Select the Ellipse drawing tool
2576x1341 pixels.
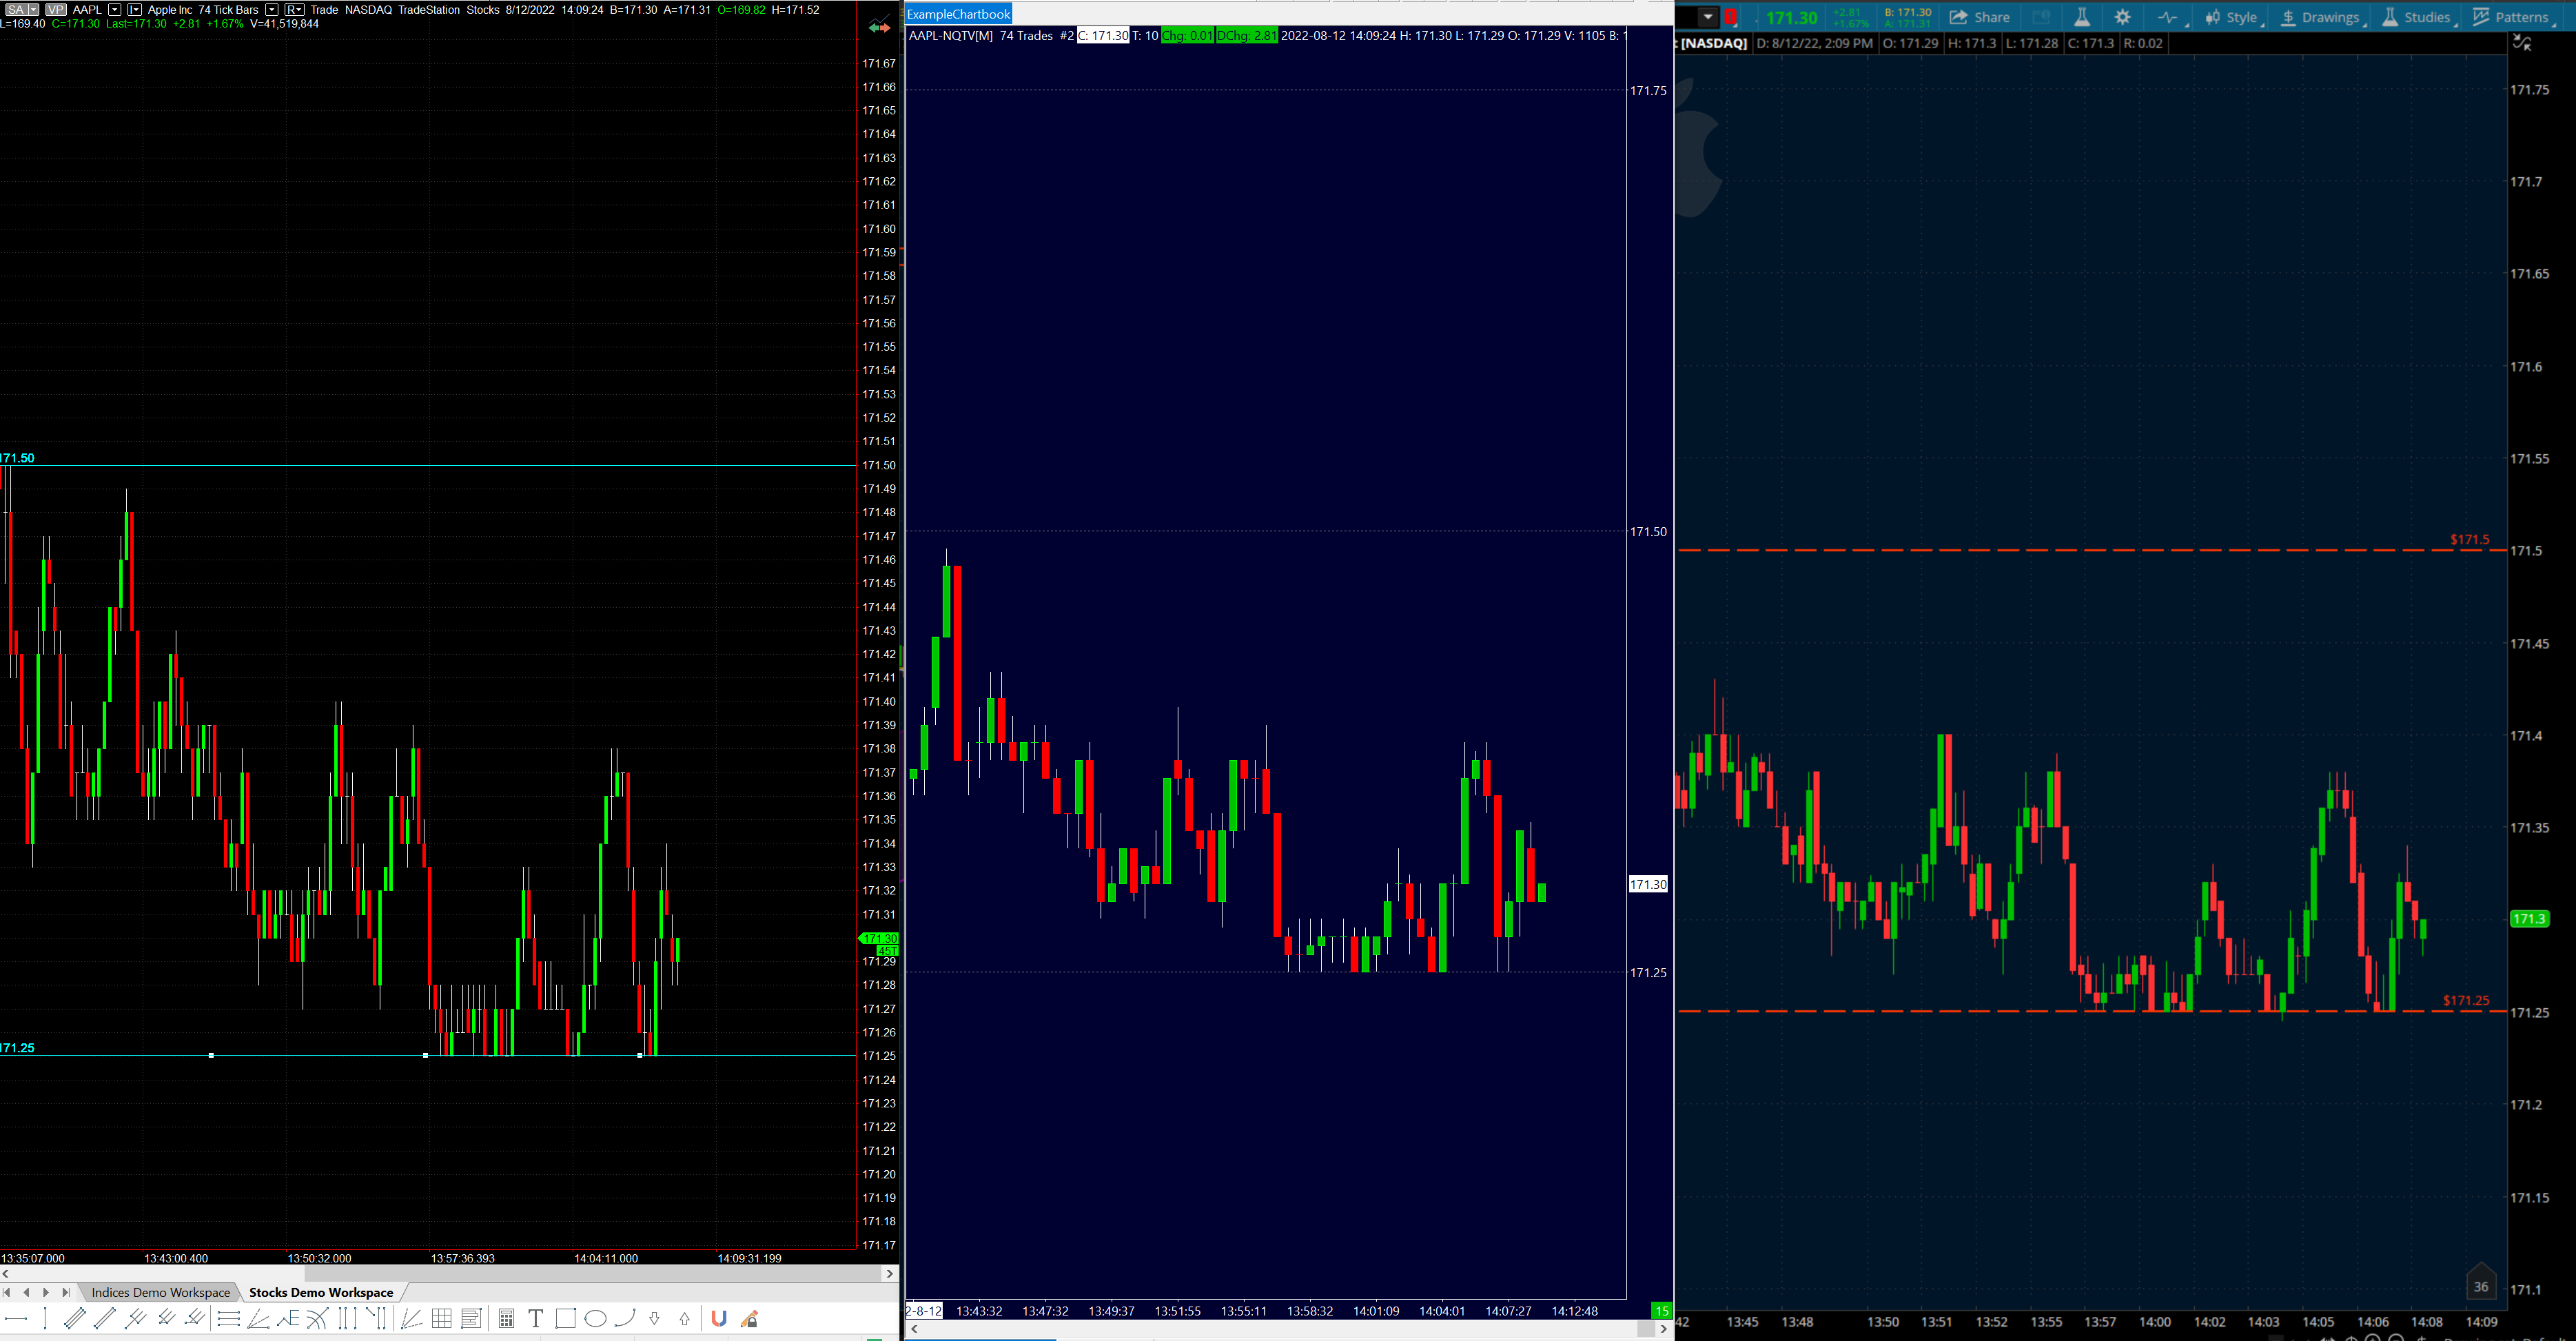[x=595, y=1318]
